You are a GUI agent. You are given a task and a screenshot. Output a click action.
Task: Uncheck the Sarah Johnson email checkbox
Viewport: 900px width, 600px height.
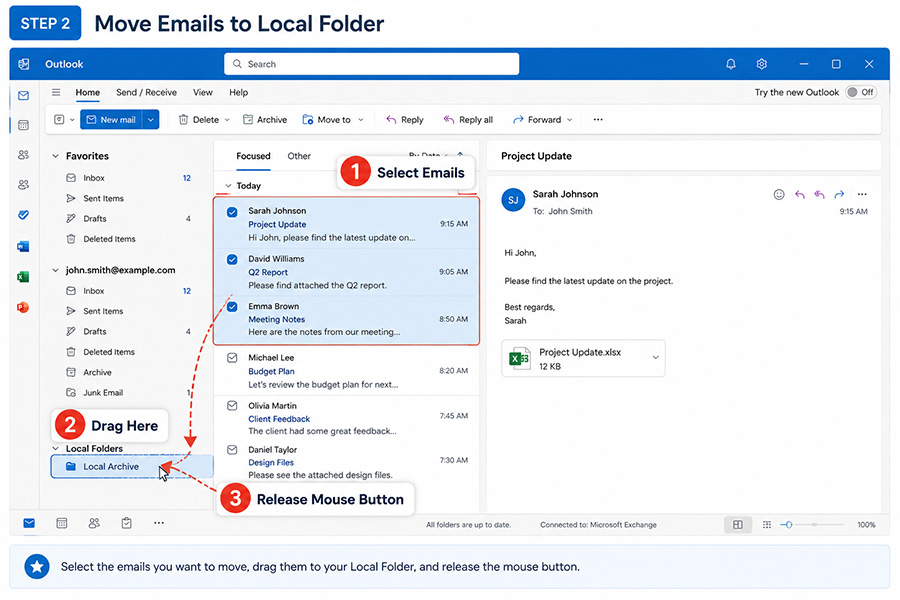232,212
